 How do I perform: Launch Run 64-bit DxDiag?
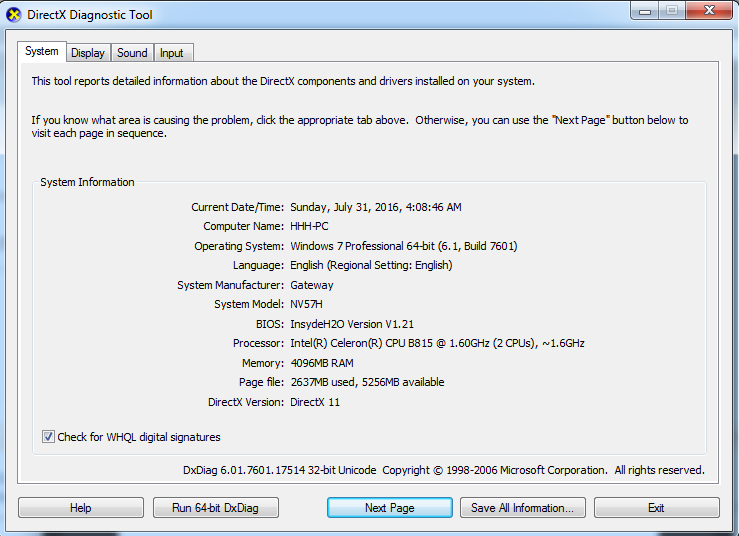click(x=215, y=508)
